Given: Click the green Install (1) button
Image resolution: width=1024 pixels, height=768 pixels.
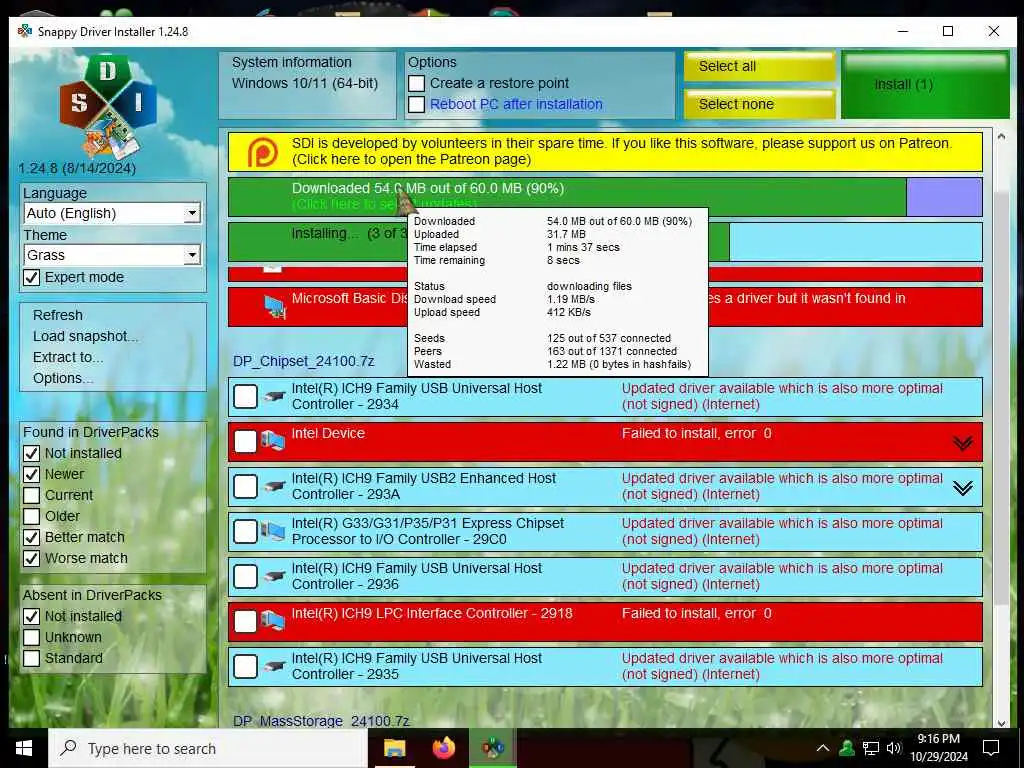Looking at the screenshot, I should point(925,85).
